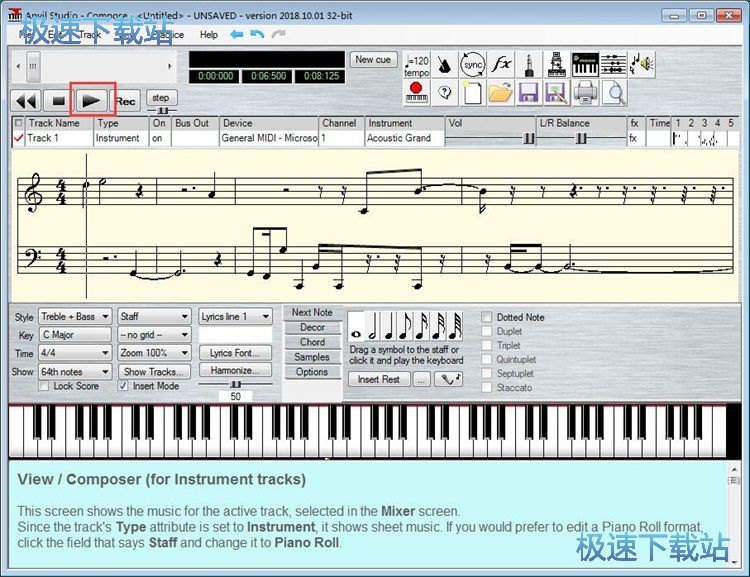Click the undo arrow icon

257,34
